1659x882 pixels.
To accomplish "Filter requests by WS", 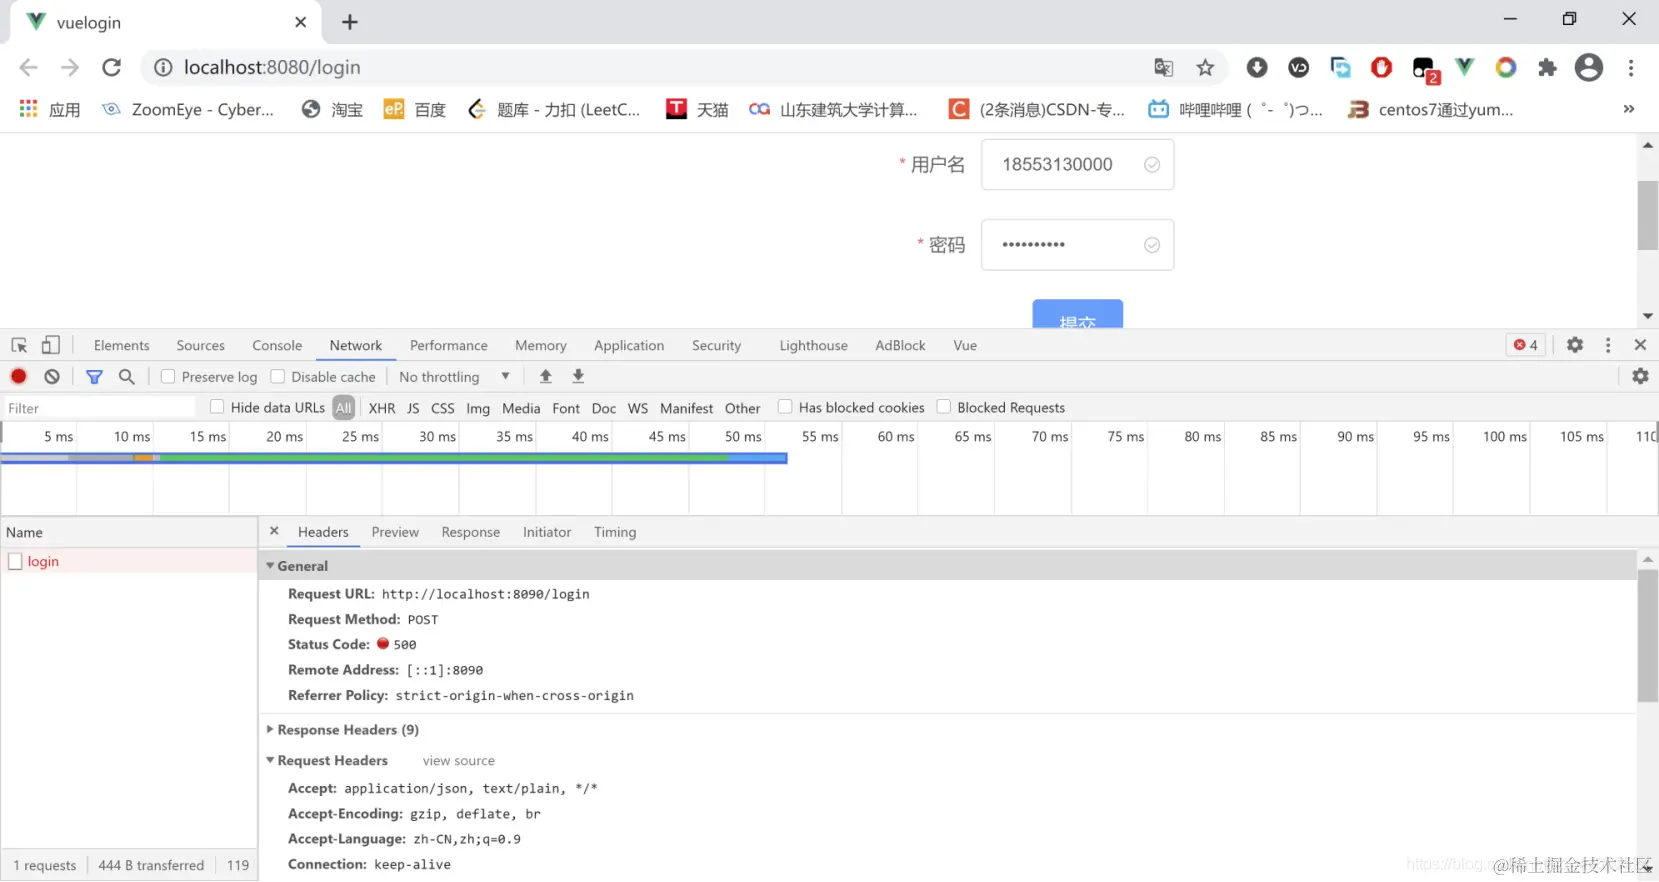I will pyautogui.click(x=638, y=408).
